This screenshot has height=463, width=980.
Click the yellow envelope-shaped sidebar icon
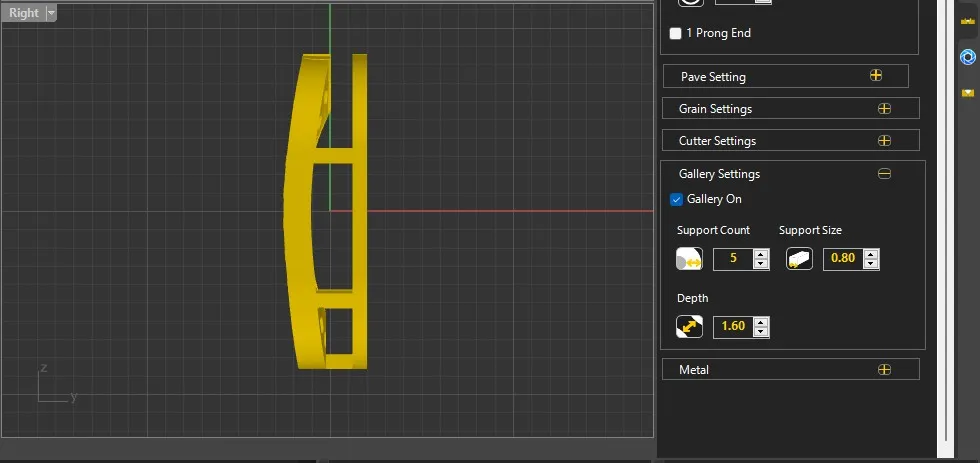point(967,92)
